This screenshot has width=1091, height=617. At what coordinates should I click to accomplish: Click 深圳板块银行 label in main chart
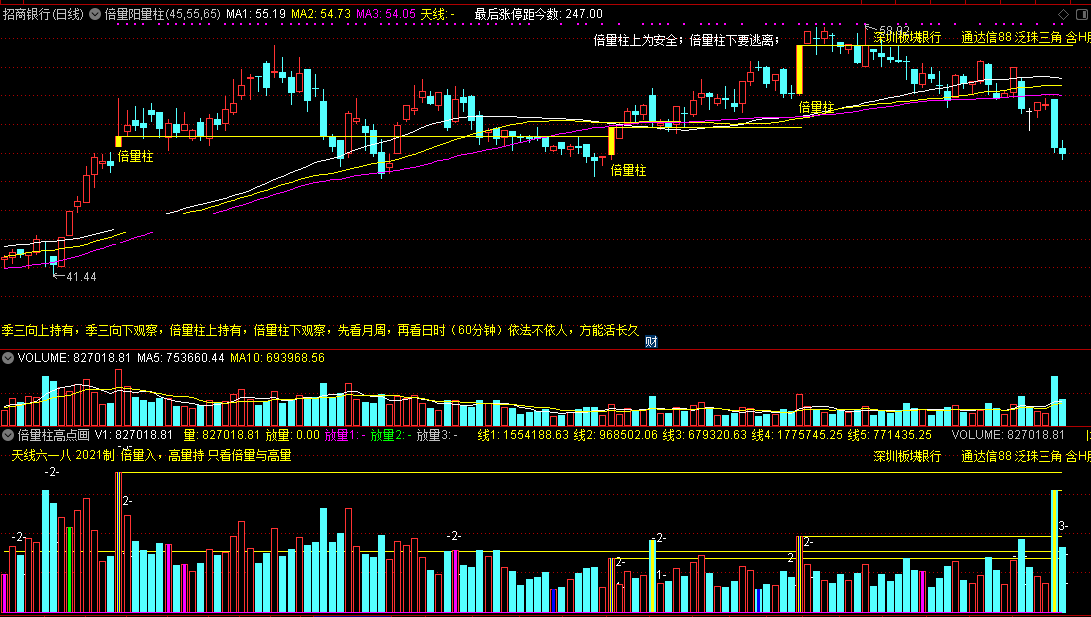907,38
